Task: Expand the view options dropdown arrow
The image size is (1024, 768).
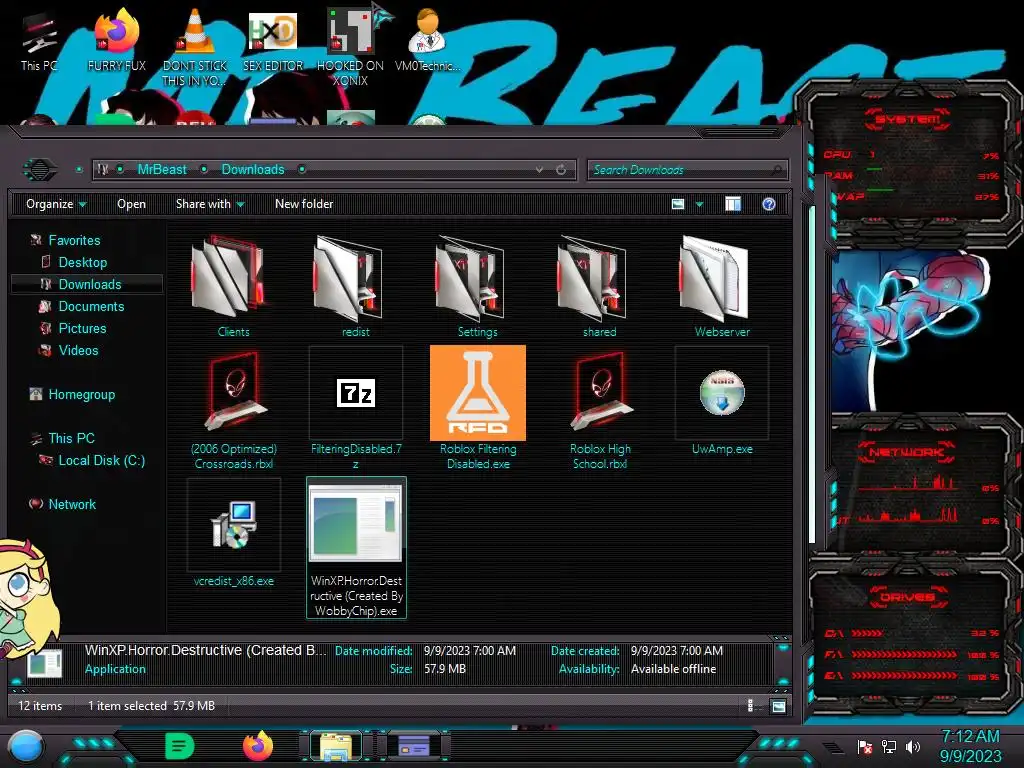Action: [x=699, y=204]
